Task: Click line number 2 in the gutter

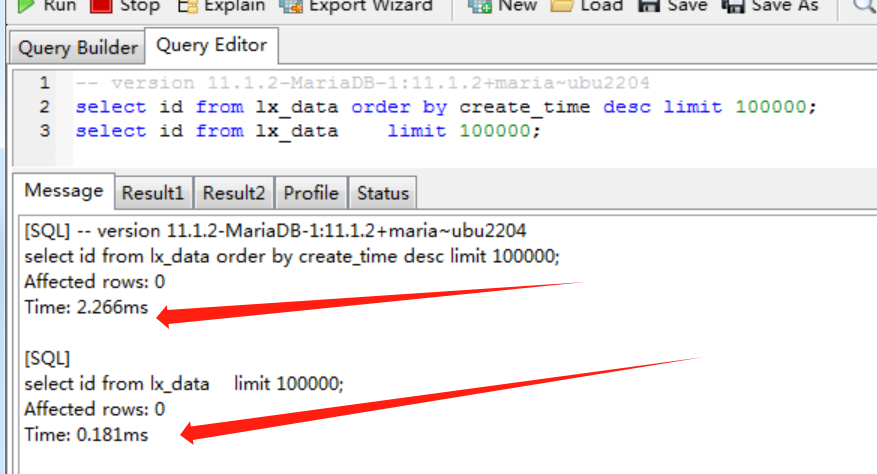Action: [x=43, y=107]
